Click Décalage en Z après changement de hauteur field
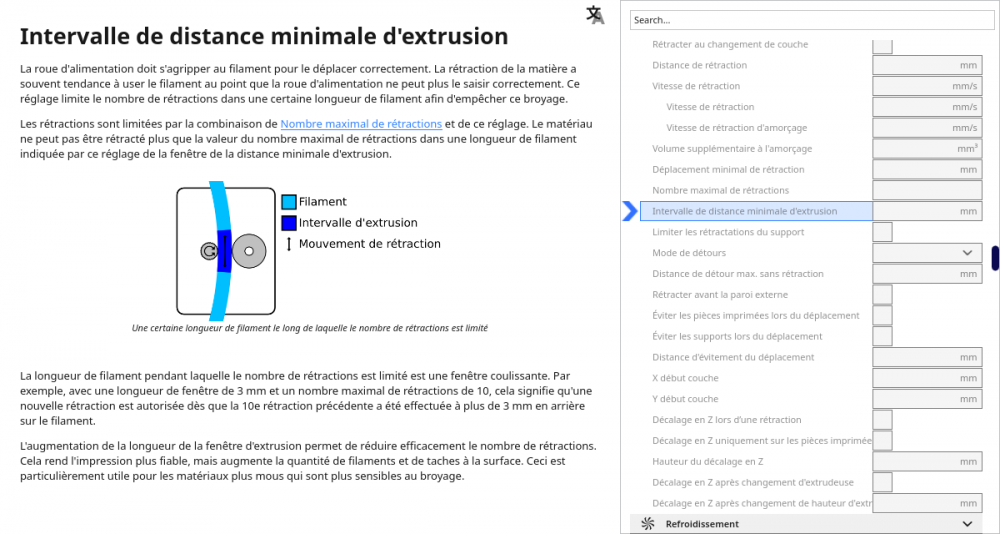 [927, 503]
